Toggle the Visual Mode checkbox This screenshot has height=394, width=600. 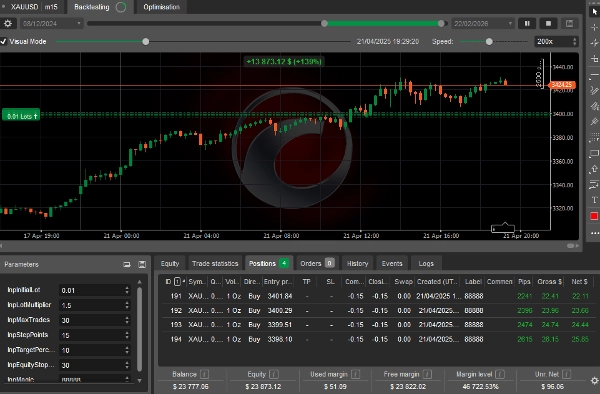(3, 41)
